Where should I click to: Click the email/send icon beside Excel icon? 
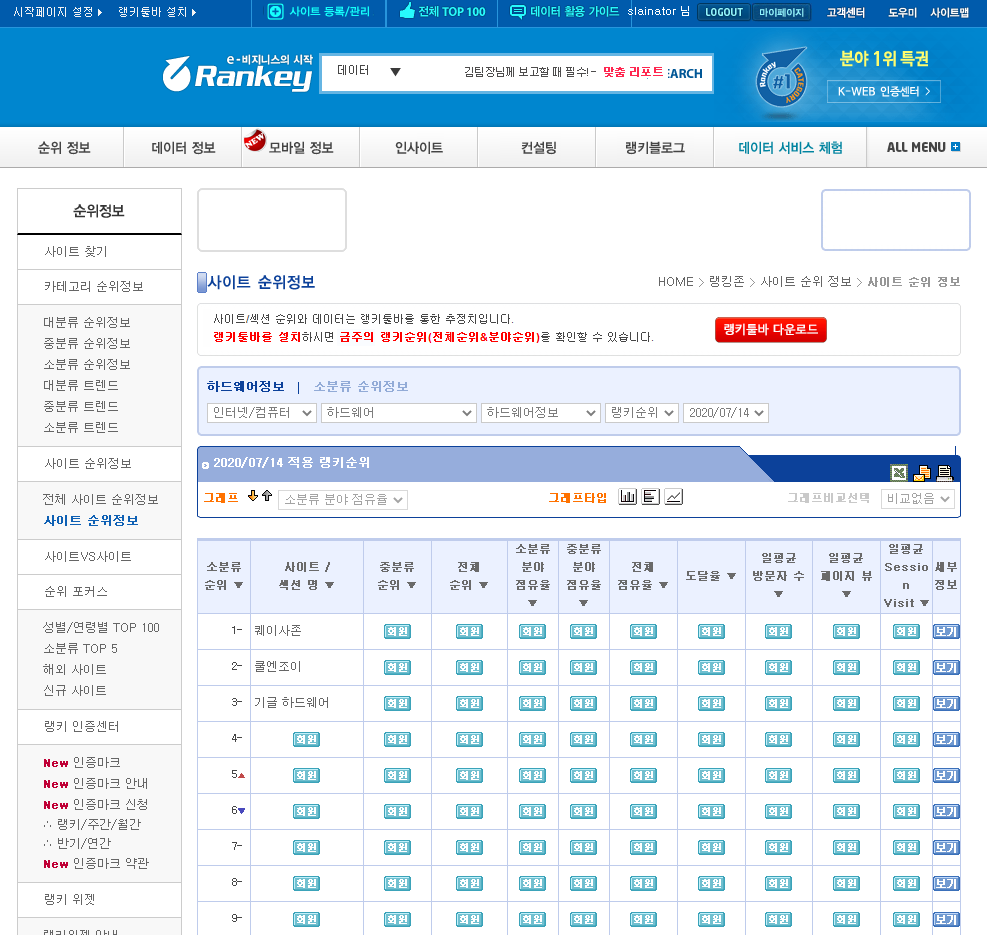coord(921,473)
